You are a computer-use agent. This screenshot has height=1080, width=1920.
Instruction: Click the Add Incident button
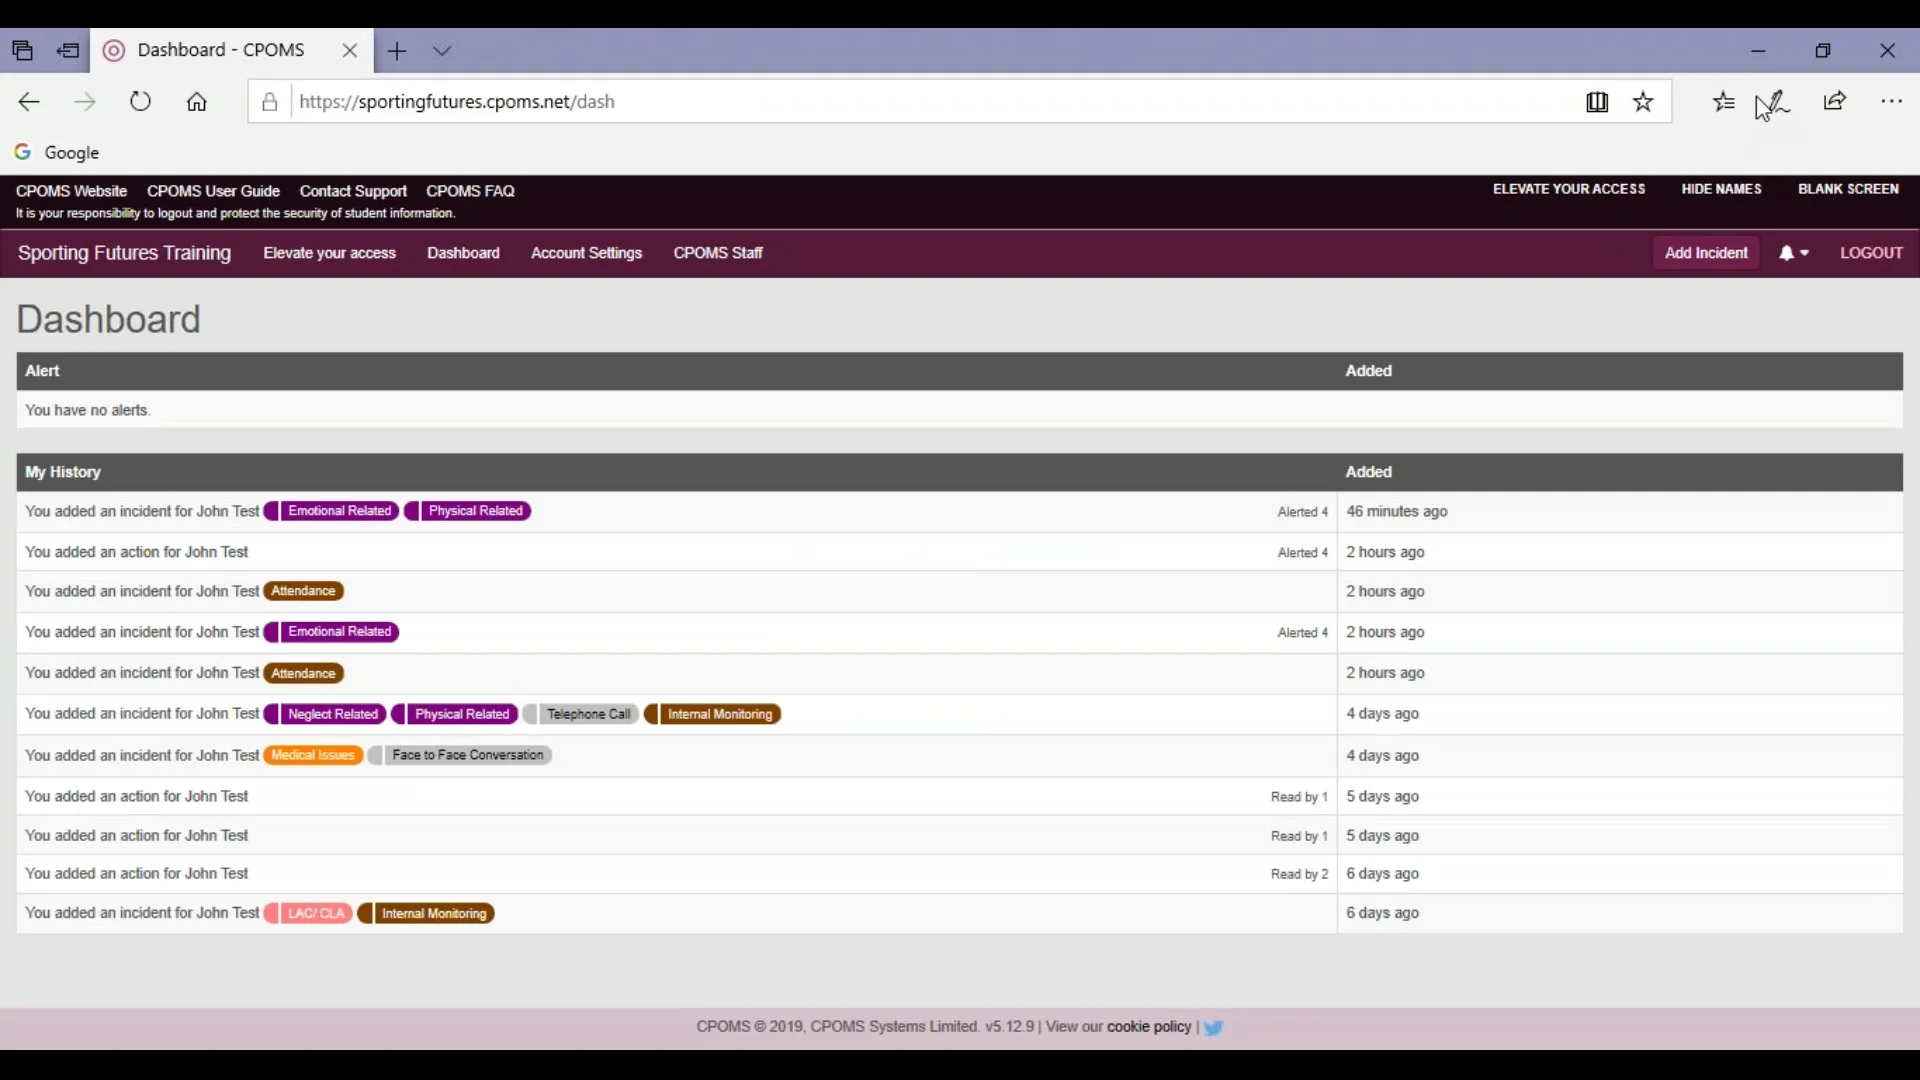1705,252
